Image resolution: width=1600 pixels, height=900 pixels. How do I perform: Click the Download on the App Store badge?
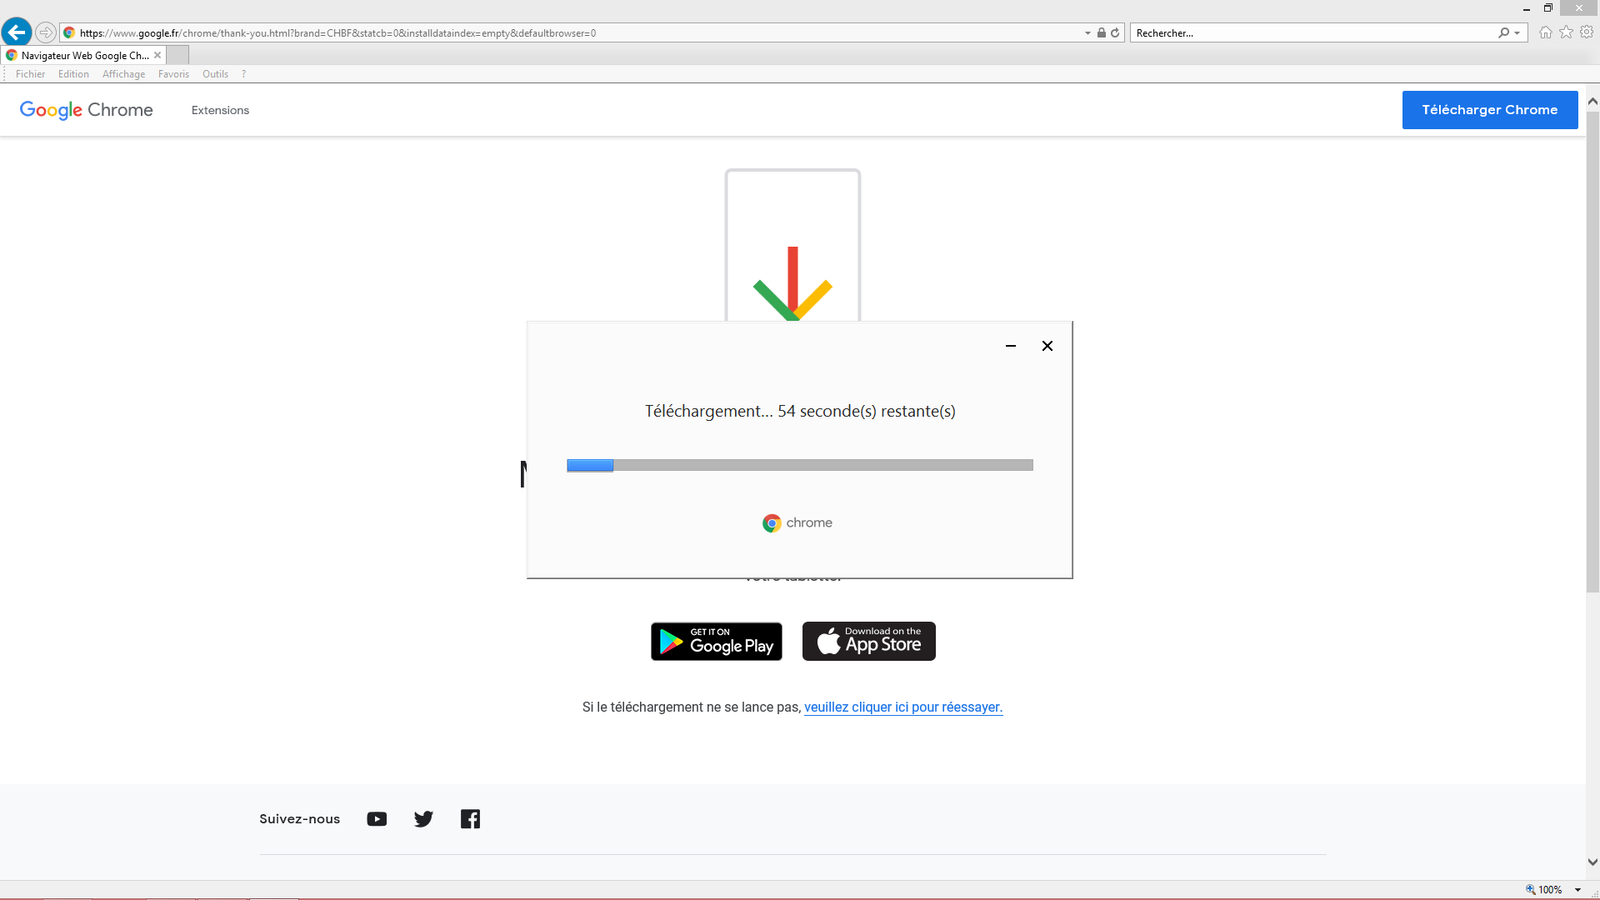869,641
